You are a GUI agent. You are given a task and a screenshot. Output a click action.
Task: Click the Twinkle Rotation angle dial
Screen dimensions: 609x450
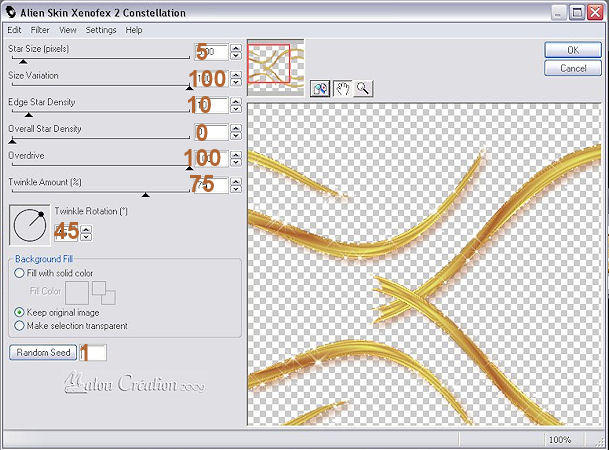28,226
